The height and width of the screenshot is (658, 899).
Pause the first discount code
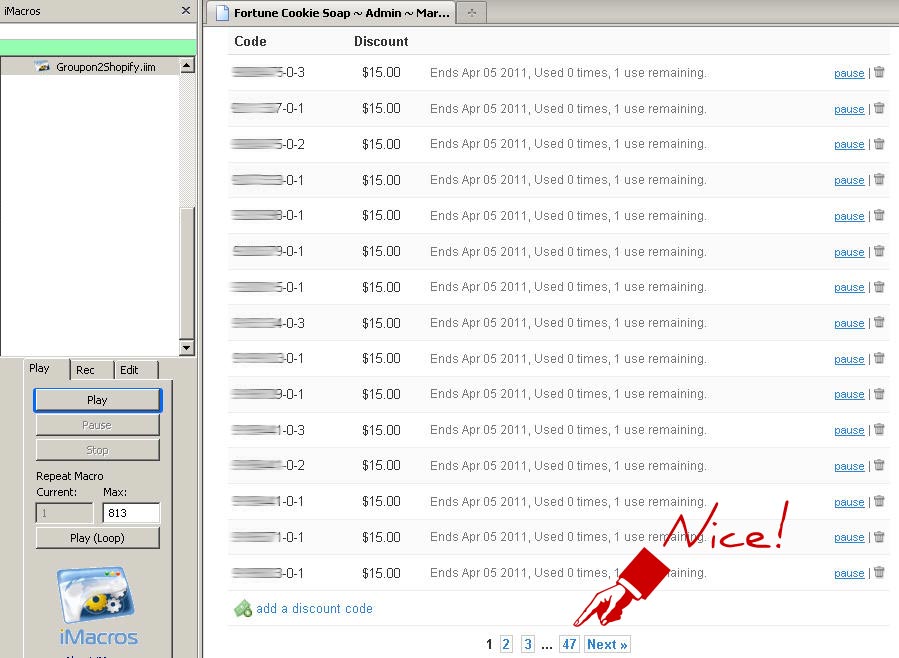coord(849,73)
